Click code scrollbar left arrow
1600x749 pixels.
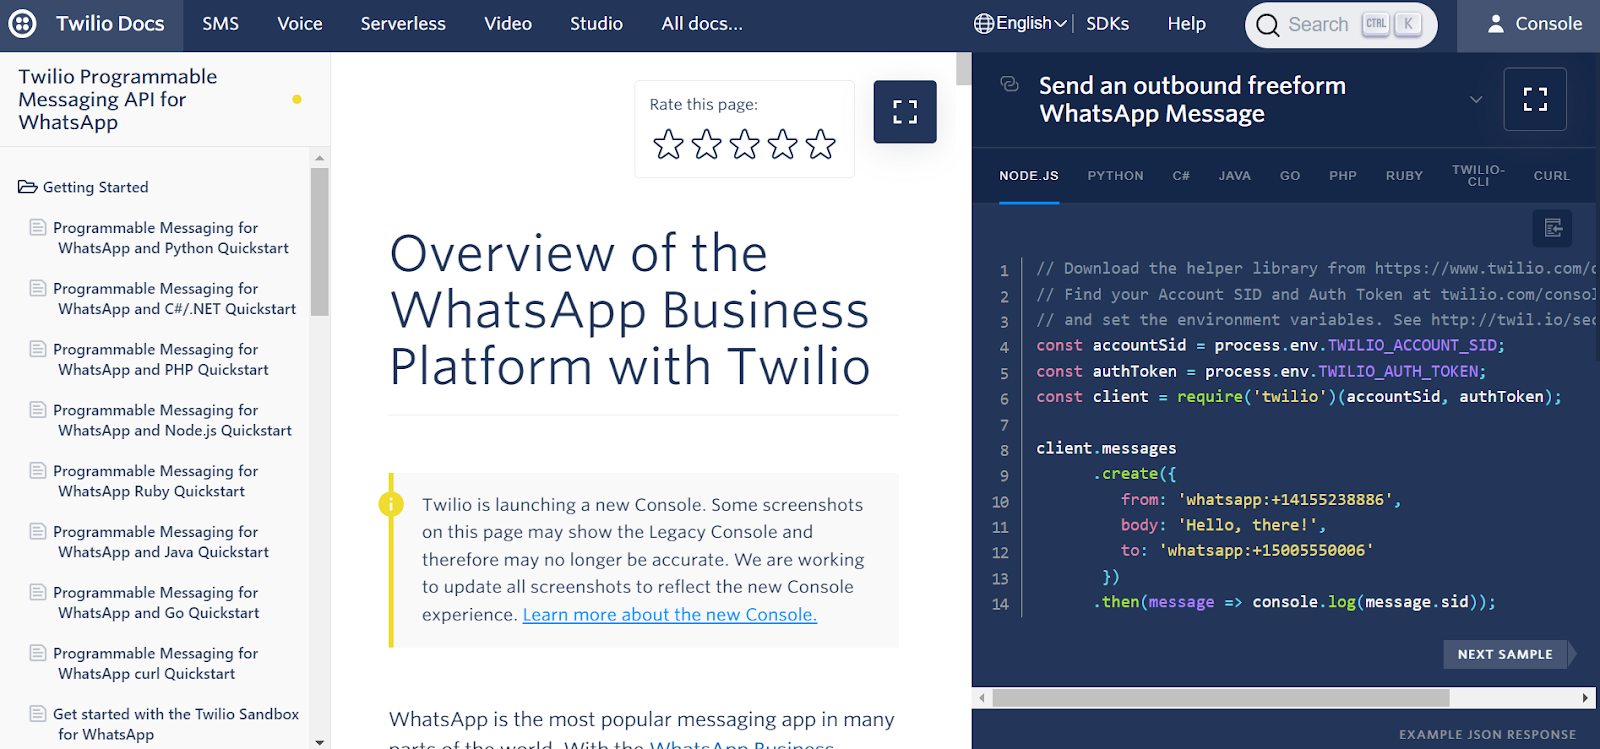pyautogui.click(x=982, y=698)
